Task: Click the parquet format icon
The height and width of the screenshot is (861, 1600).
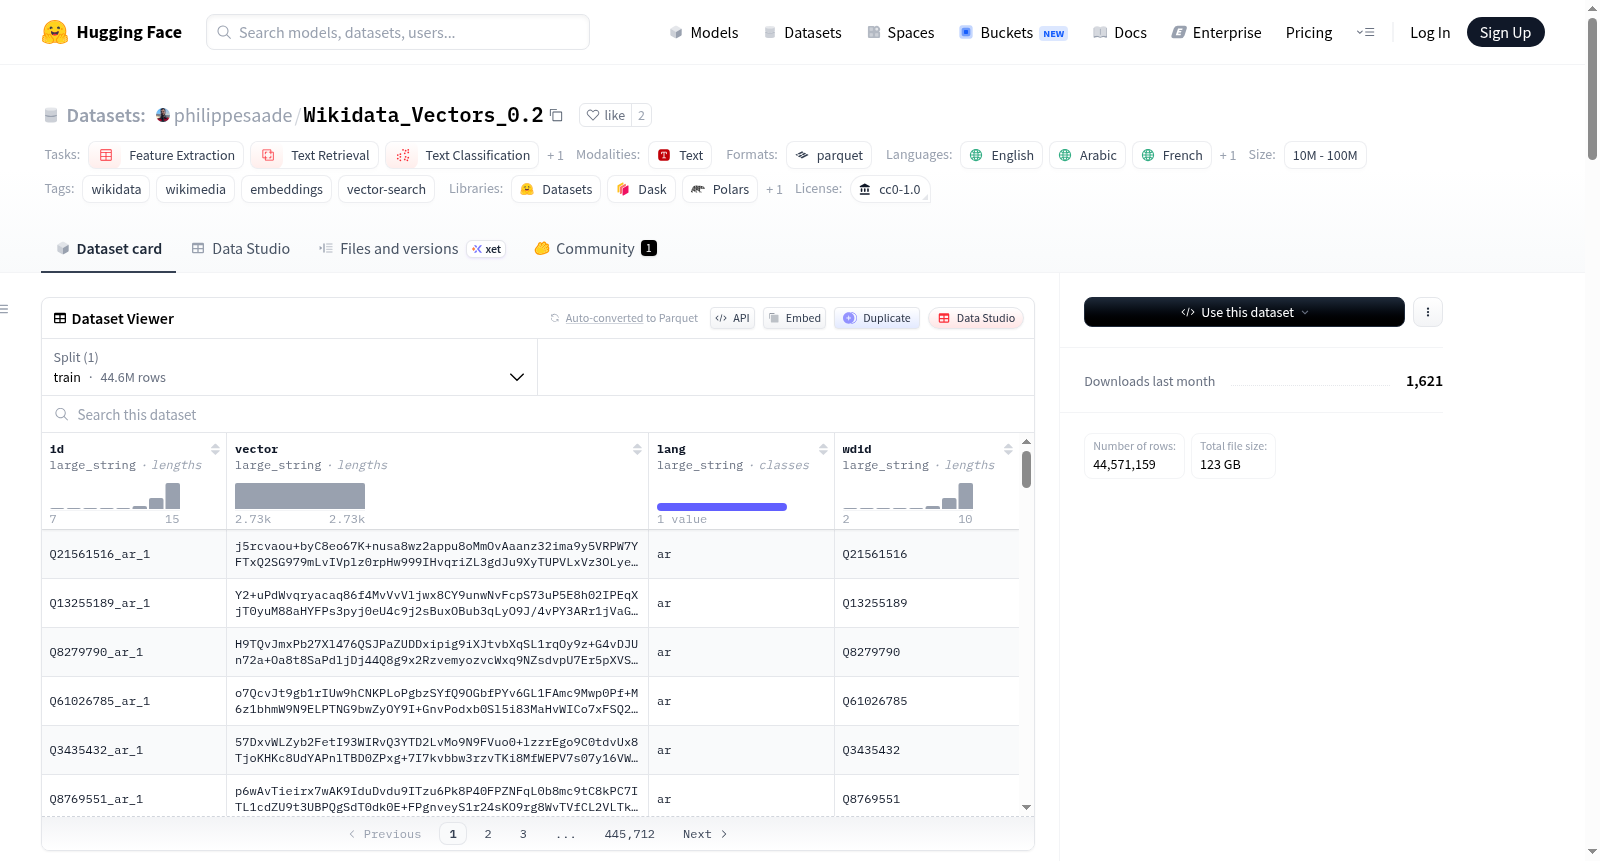Action: (x=802, y=155)
